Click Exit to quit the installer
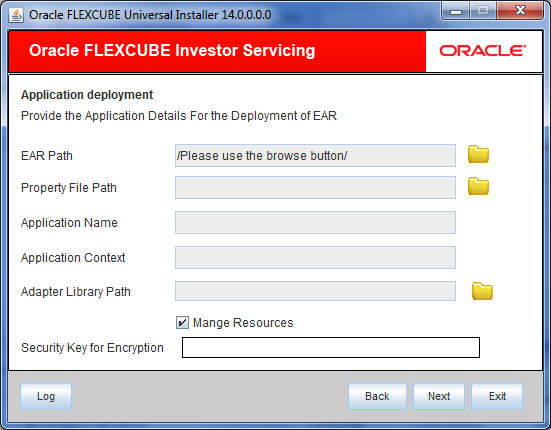This screenshot has height=430, width=551. (497, 396)
